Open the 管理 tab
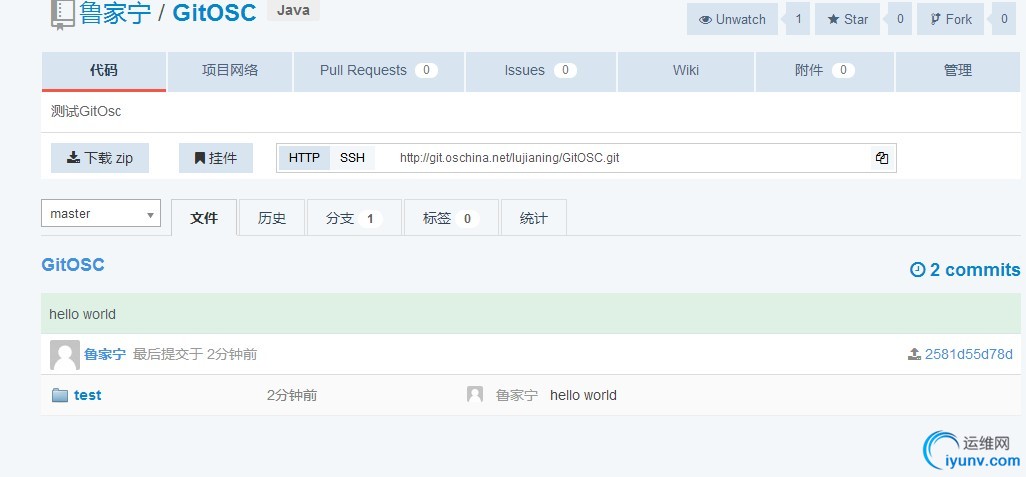The image size is (1026, 477). tap(958, 71)
